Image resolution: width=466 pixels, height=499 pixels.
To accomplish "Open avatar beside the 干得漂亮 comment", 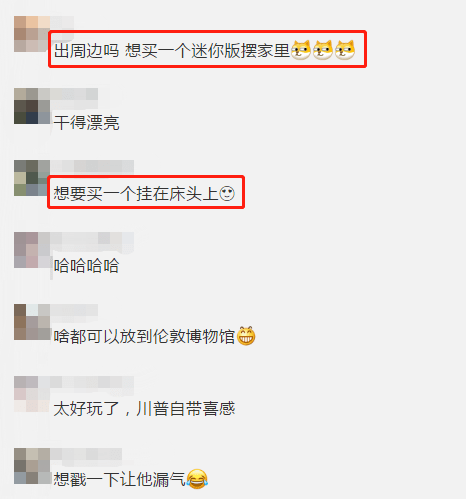I will [32, 106].
